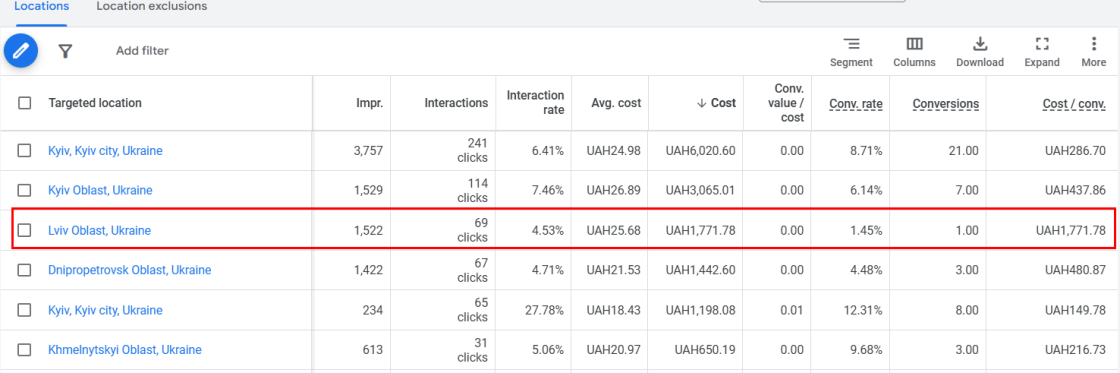Open the Lviv Oblast, Ukraine link
Viewport: 1120px width, 373px height.
[x=99, y=231]
